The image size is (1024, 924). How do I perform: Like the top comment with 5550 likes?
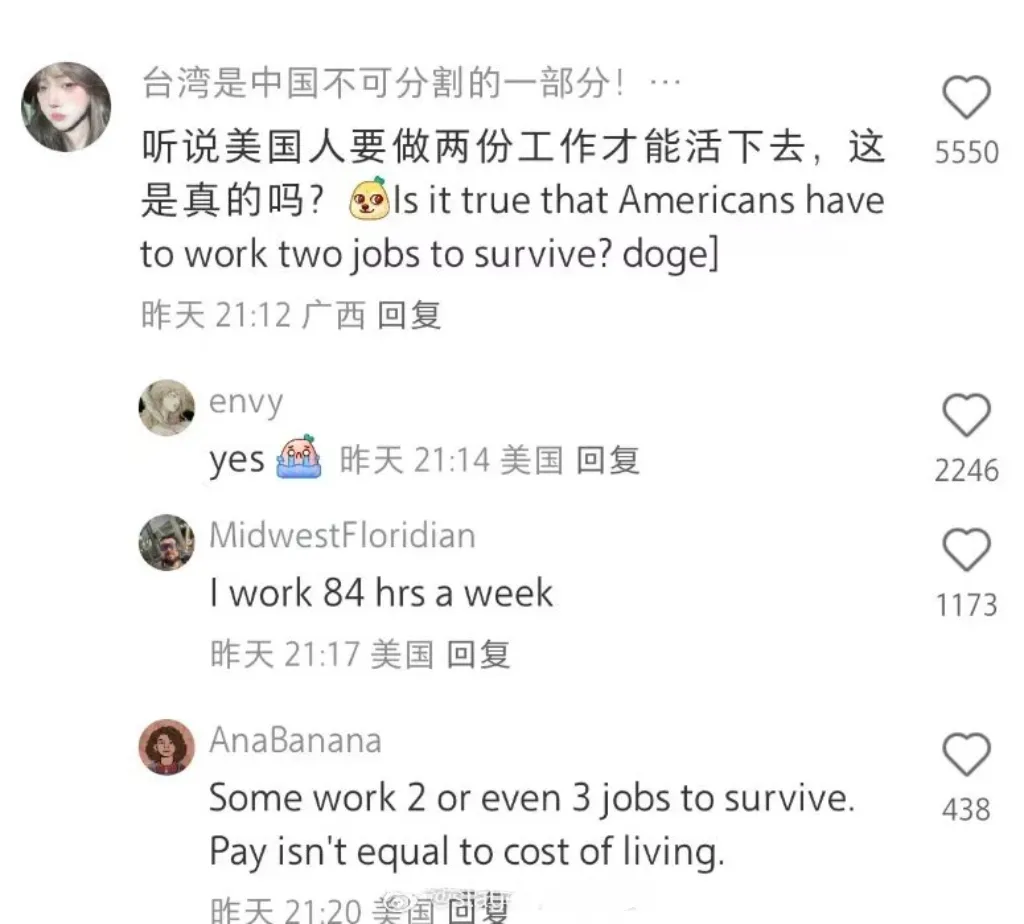967,97
